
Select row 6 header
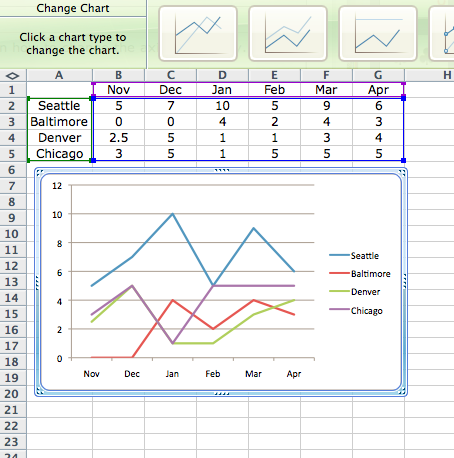tap(13, 170)
